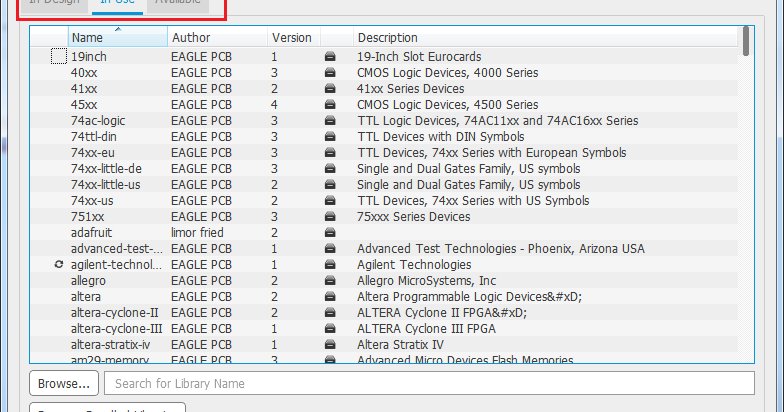
Task: Click the 'Altera Stratix IV' description
Action: click(400, 344)
